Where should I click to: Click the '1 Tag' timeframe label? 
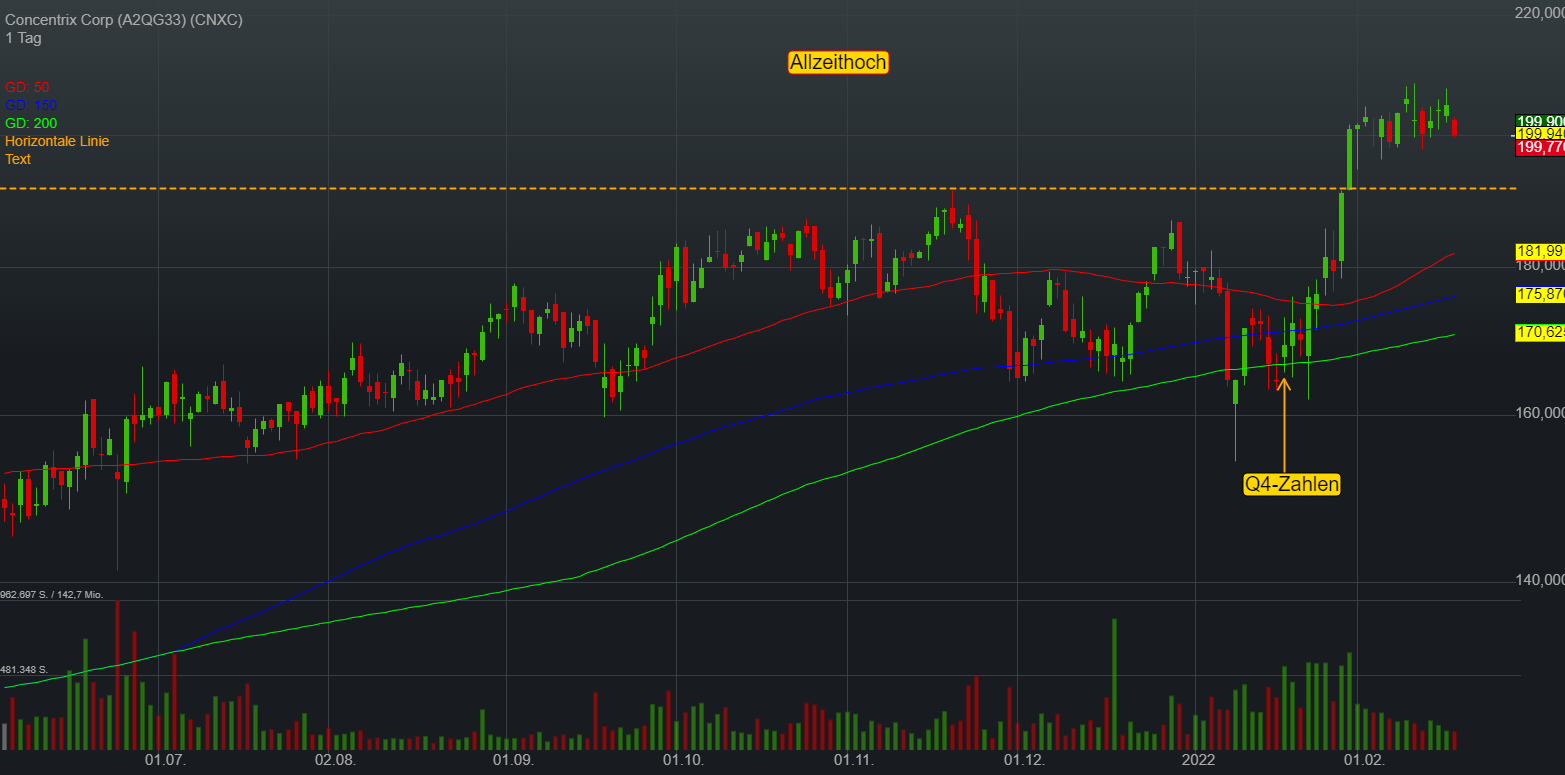[x=23, y=38]
